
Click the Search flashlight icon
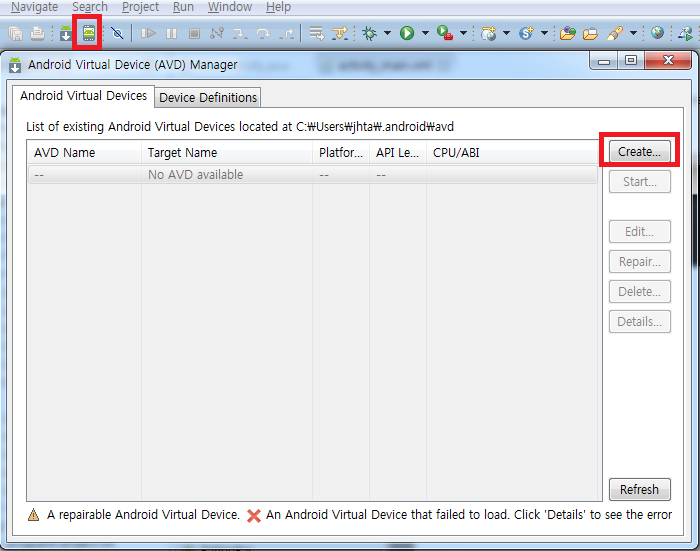coord(615,33)
